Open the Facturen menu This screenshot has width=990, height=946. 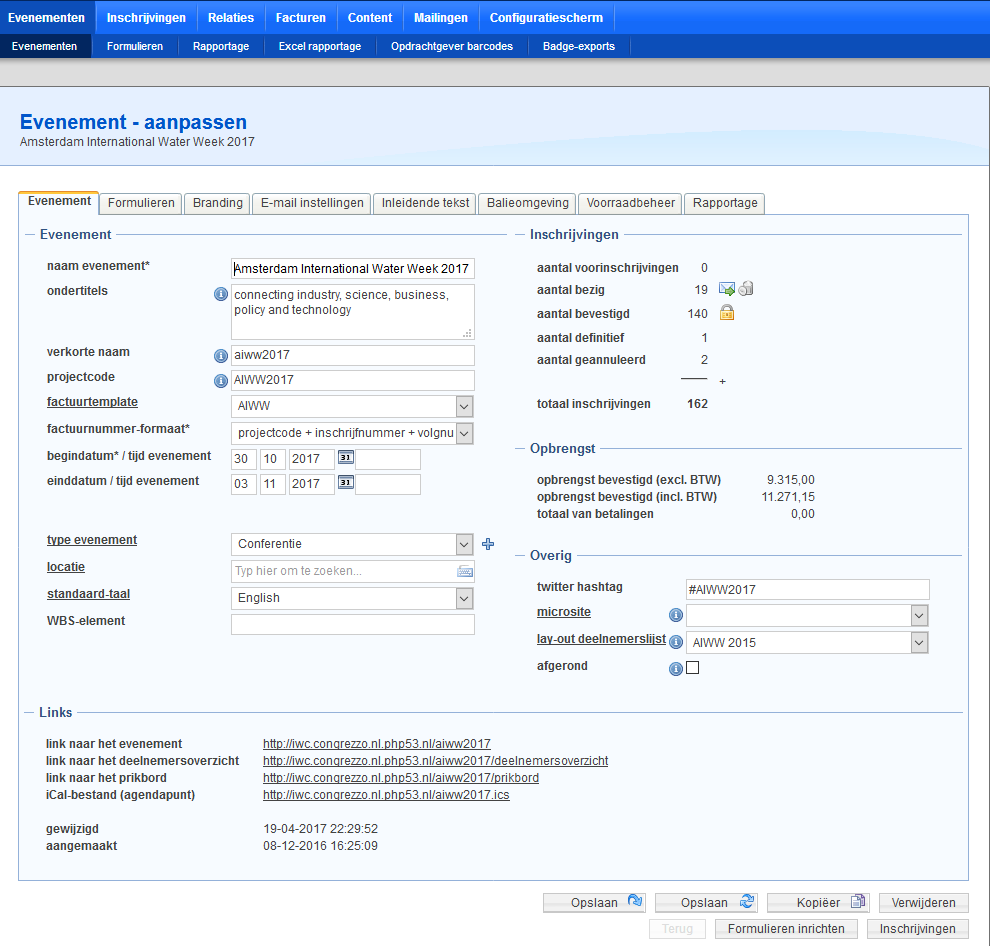(301, 18)
